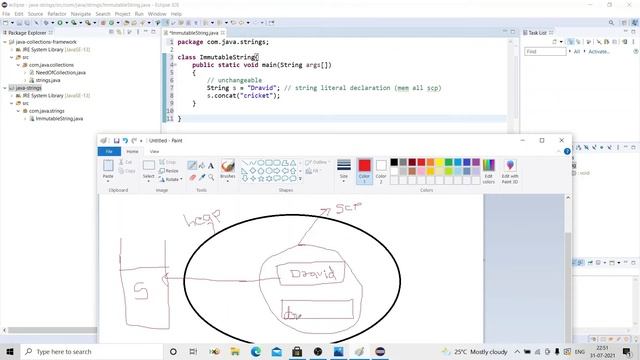Image resolution: width=640 pixels, height=360 pixels.
Task: Open File Explorer from taskbar
Action: coord(235,351)
